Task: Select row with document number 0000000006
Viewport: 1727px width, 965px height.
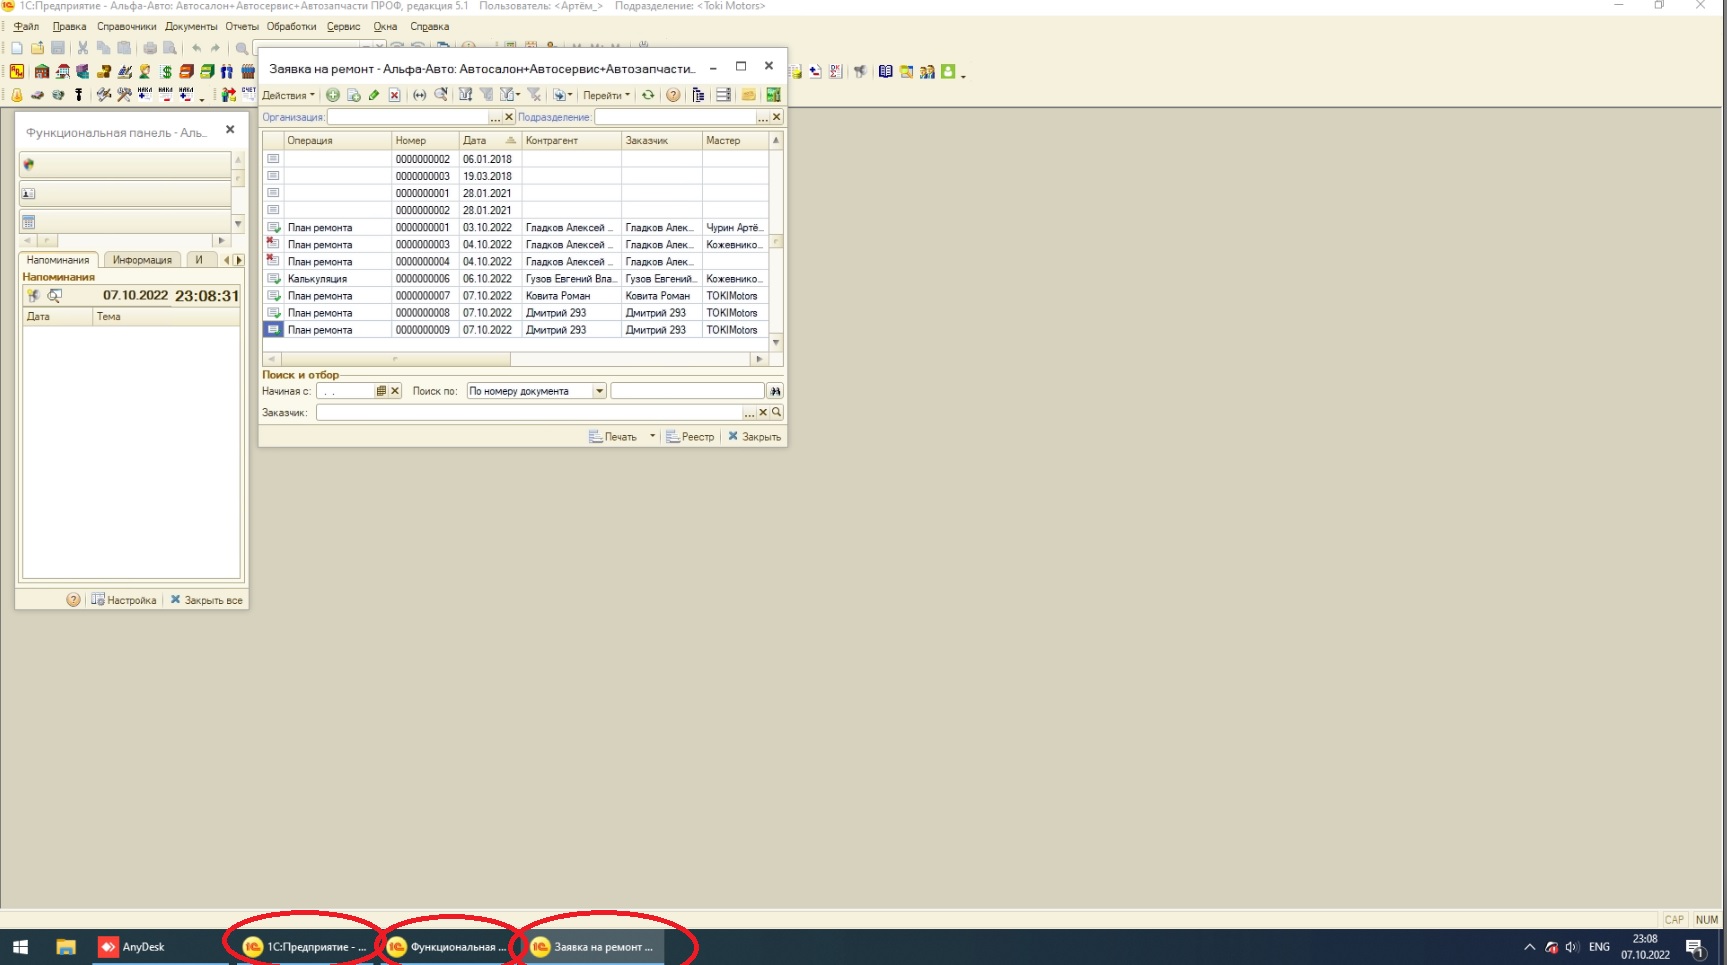Action: tap(515, 279)
